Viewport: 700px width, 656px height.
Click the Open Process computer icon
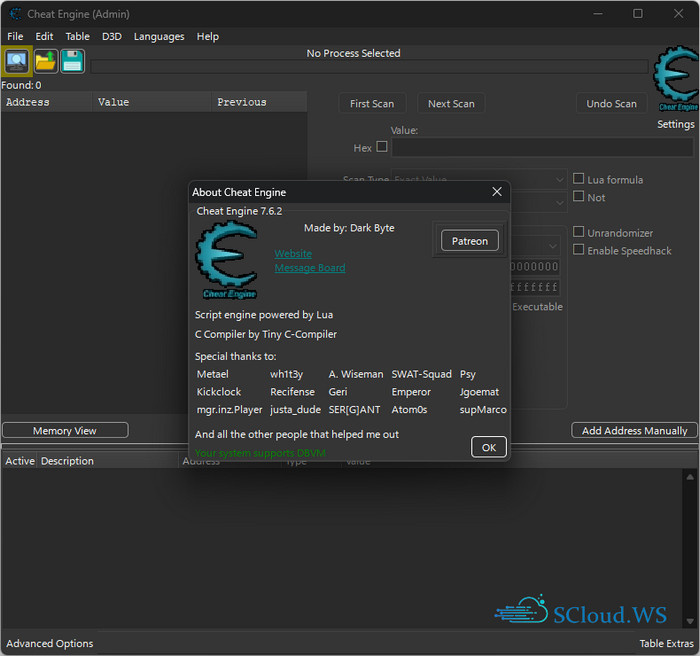pos(17,61)
